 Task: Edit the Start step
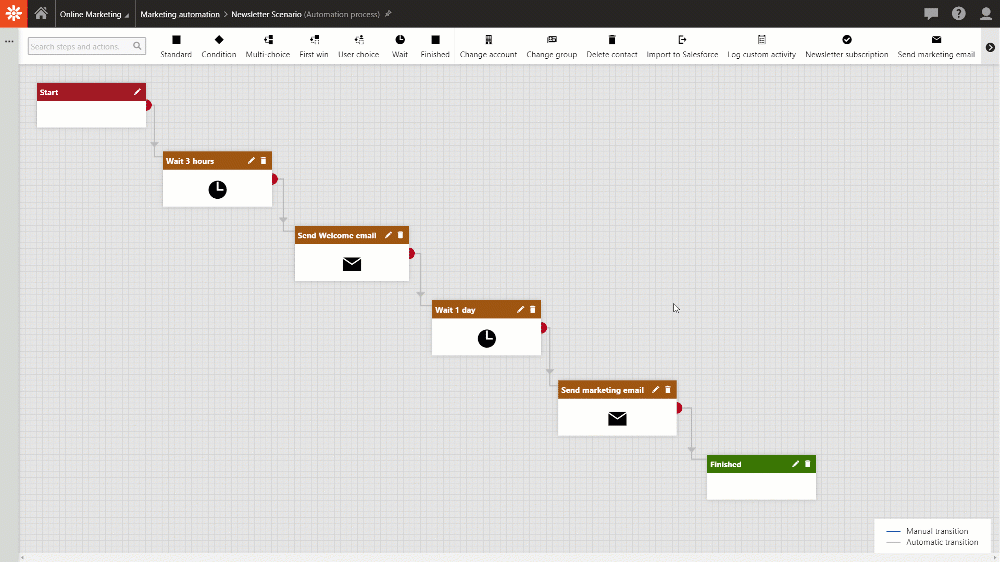(137, 92)
